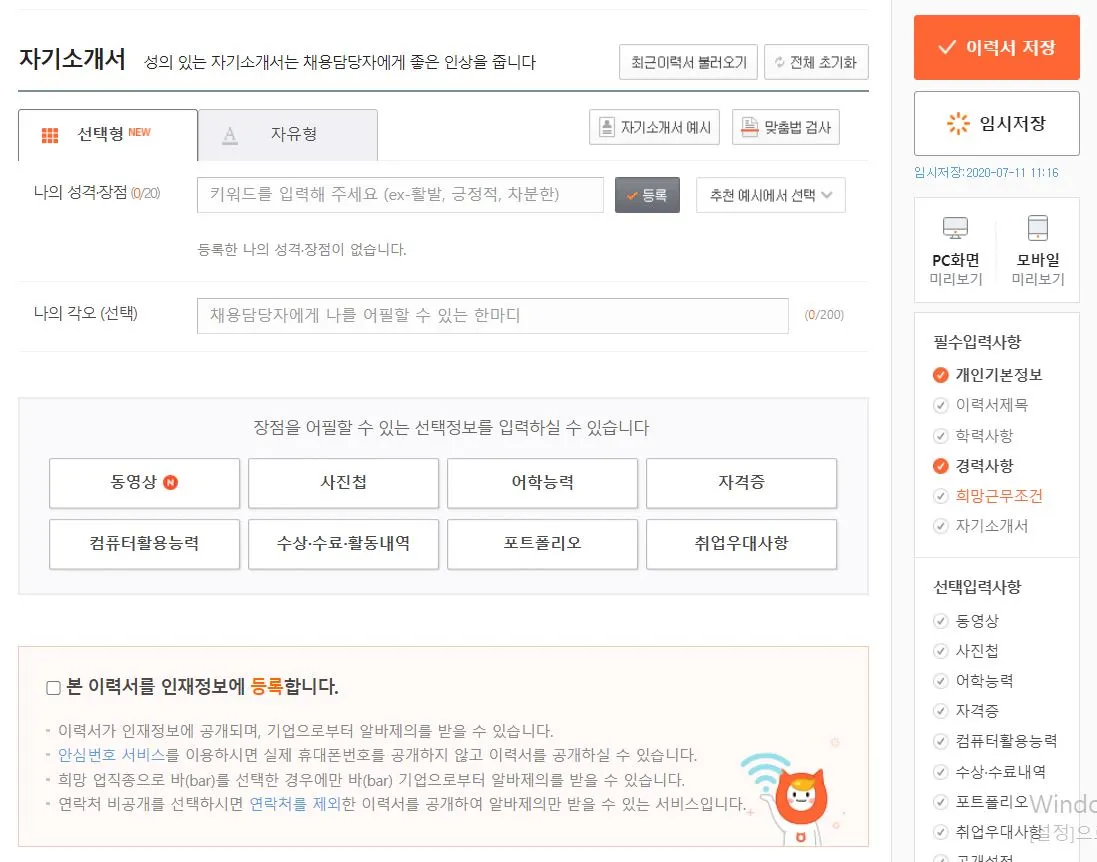Screen dimensions: 1097x862
Task: Click the 나의 각오 text input field
Action: pyautogui.click(x=492, y=316)
